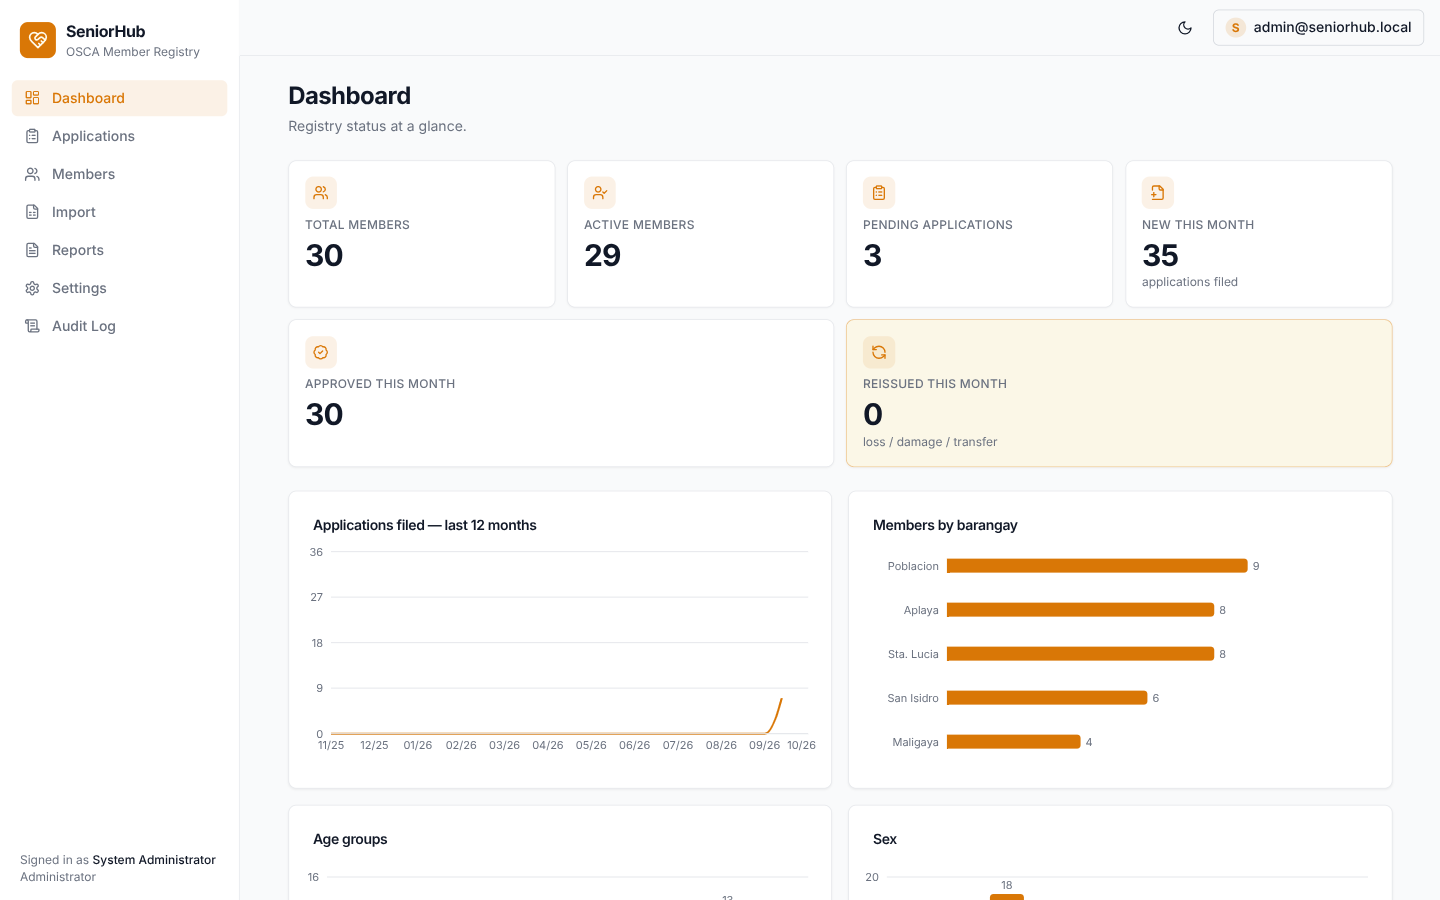Image resolution: width=1440 pixels, height=900 pixels.
Task: Click the Active Members card icon
Action: coord(600,193)
